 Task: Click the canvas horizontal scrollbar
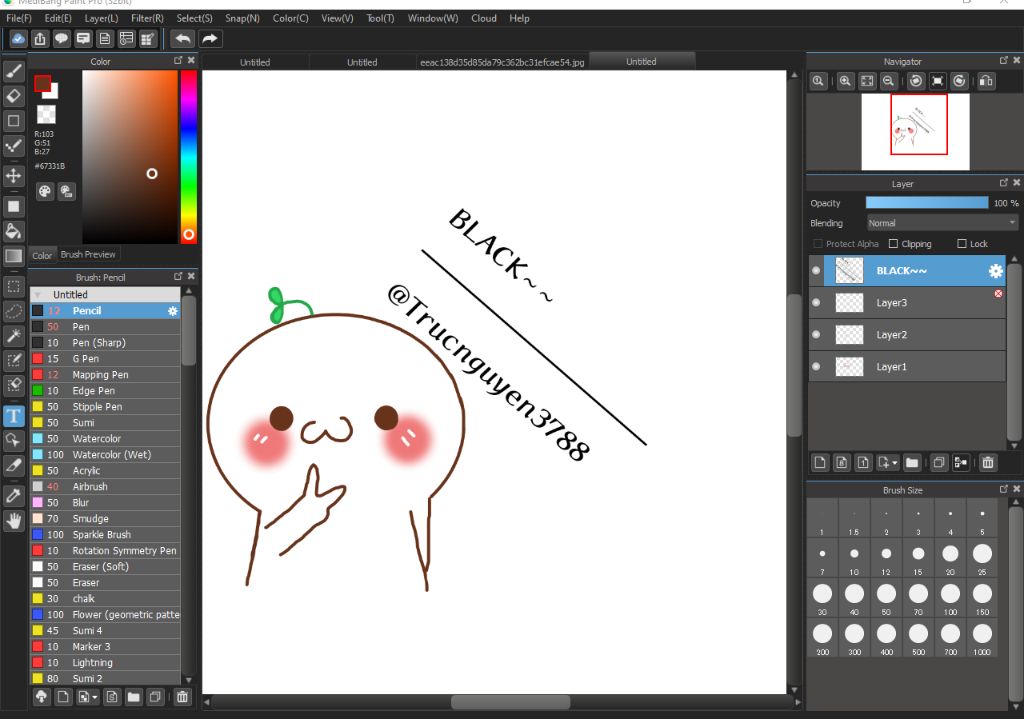(511, 702)
